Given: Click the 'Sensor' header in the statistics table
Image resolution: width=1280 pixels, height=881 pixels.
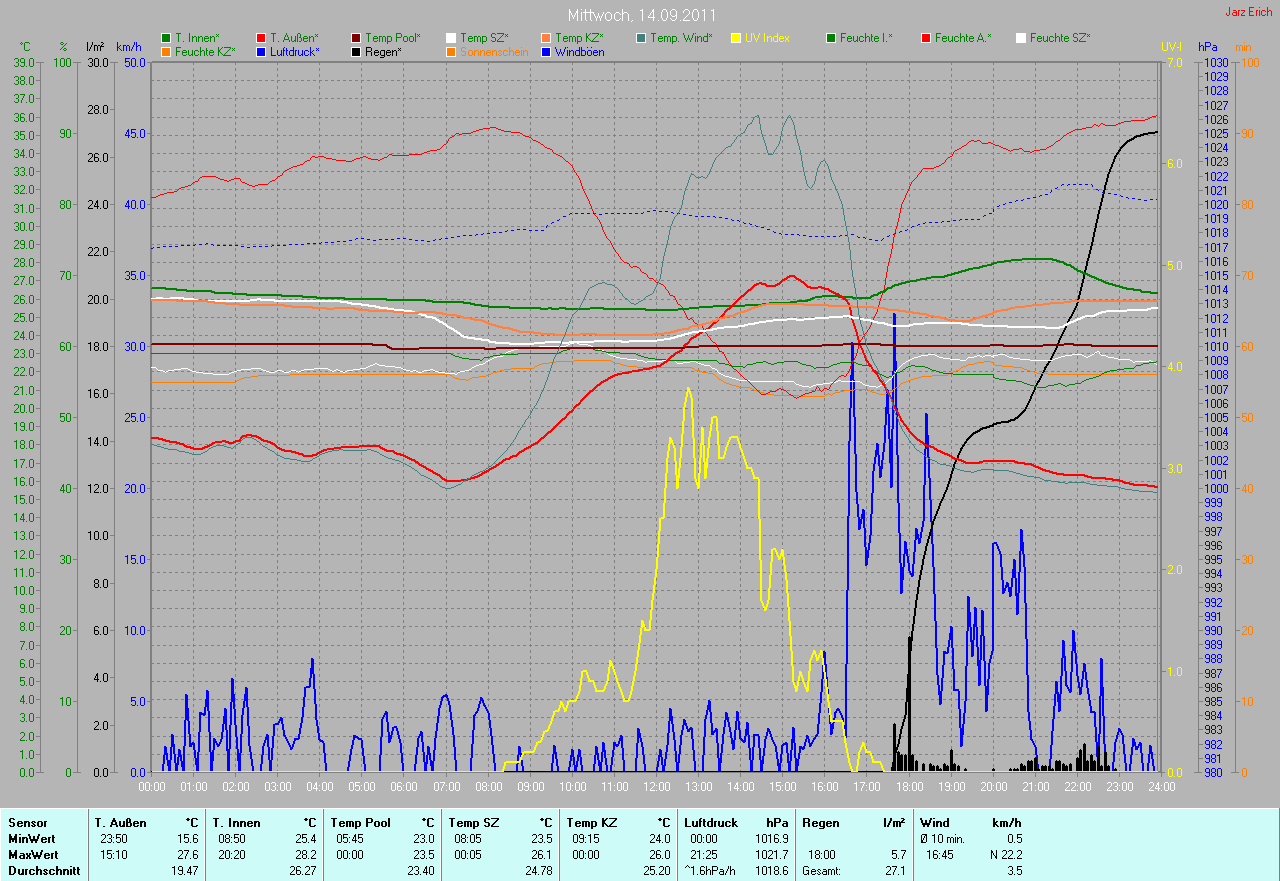Looking at the screenshot, I should tap(28, 823).
